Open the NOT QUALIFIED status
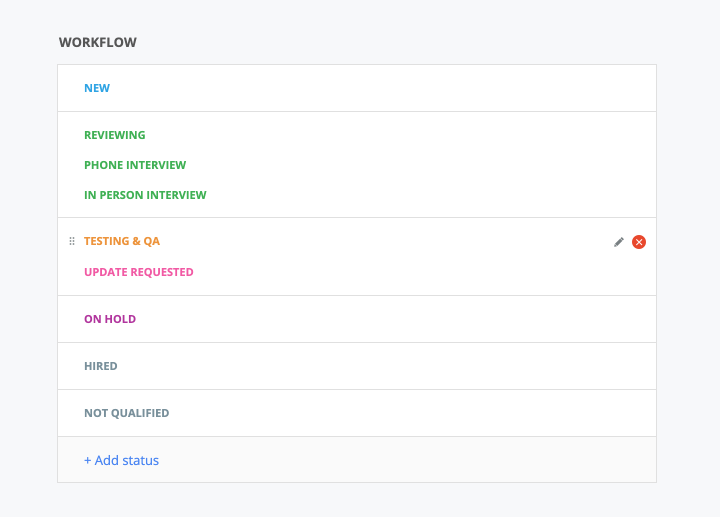720x517 pixels. point(127,413)
